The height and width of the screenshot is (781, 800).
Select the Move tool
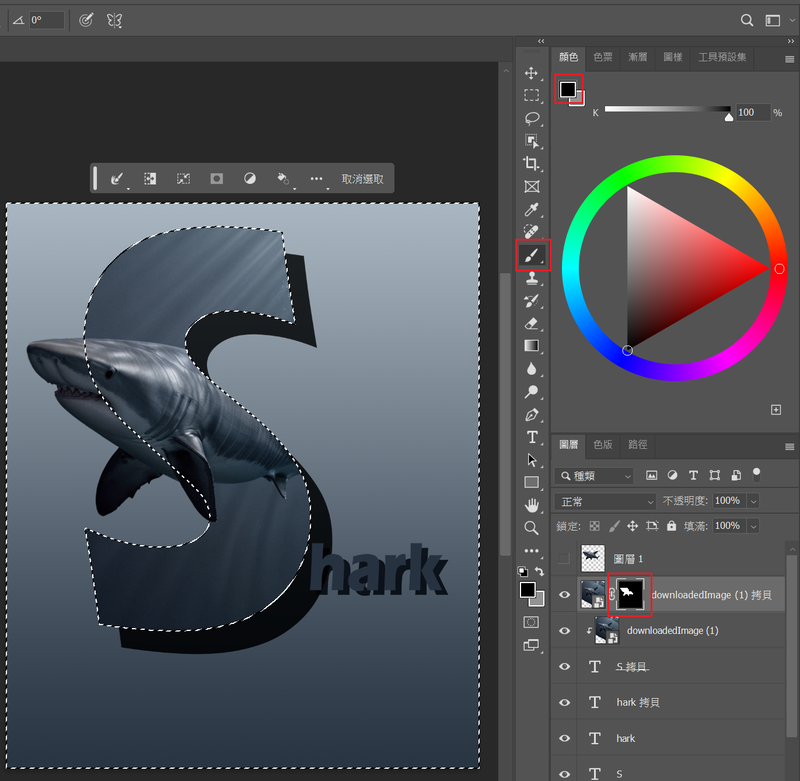point(532,73)
